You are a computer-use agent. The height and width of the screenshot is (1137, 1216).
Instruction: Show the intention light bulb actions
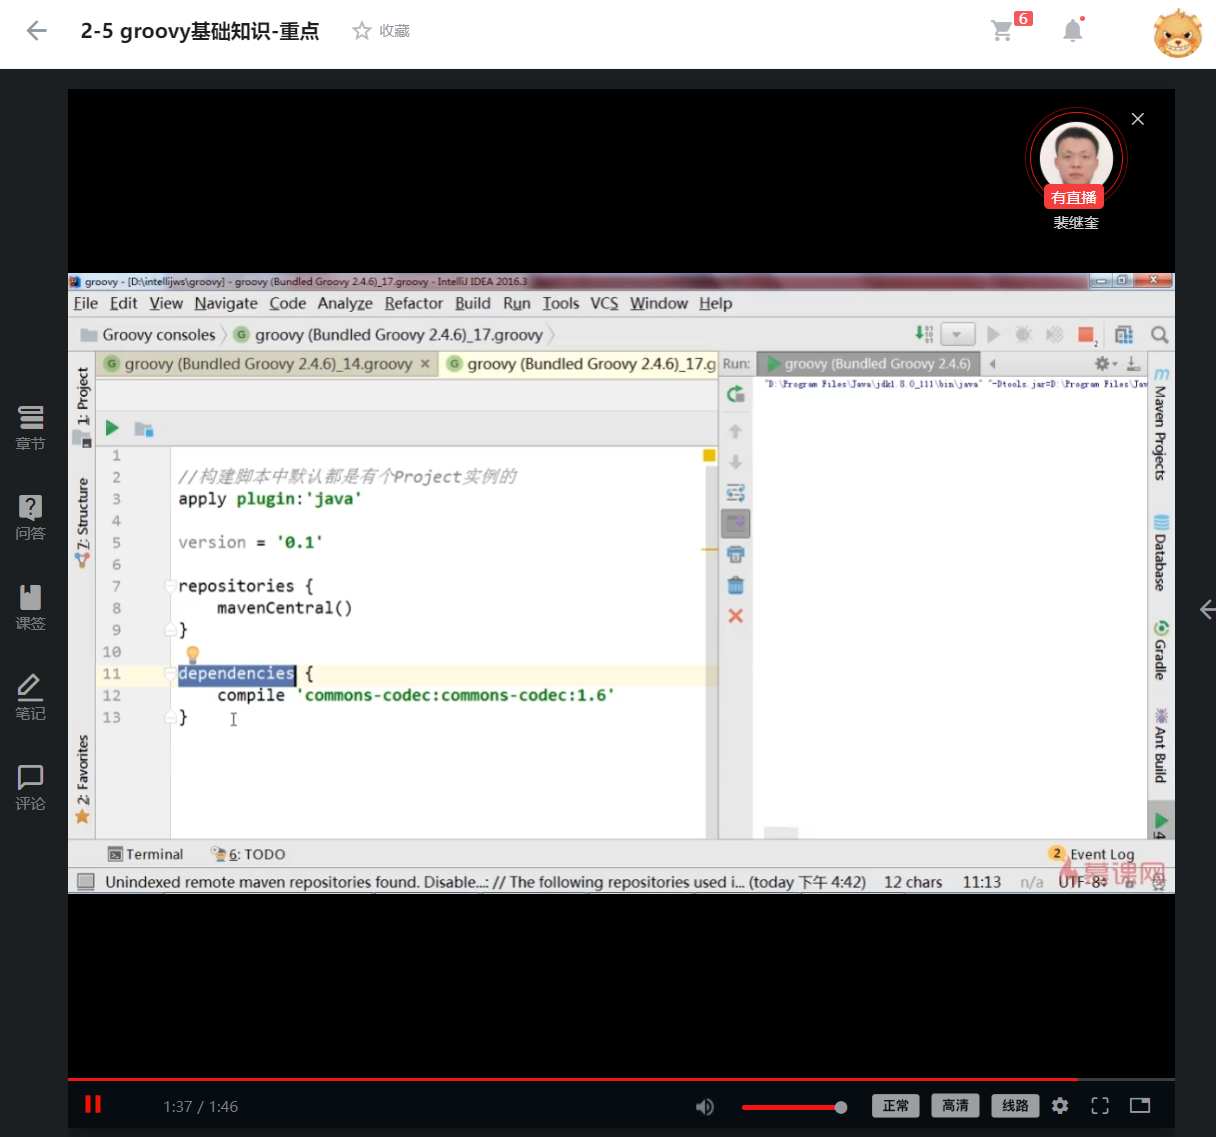tap(193, 654)
